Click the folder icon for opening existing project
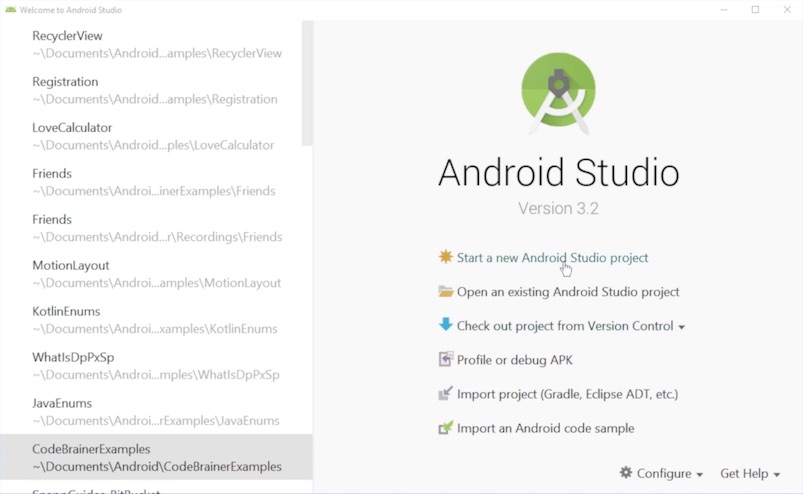 (446, 291)
